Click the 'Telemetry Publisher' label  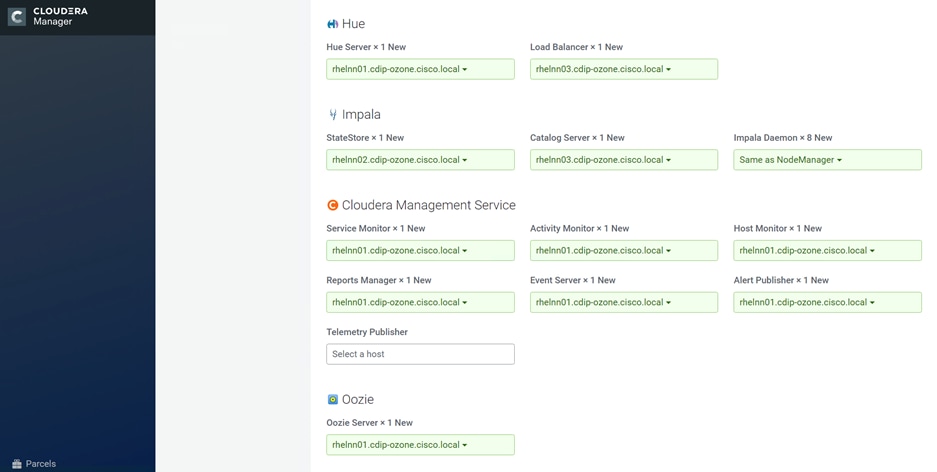367,332
